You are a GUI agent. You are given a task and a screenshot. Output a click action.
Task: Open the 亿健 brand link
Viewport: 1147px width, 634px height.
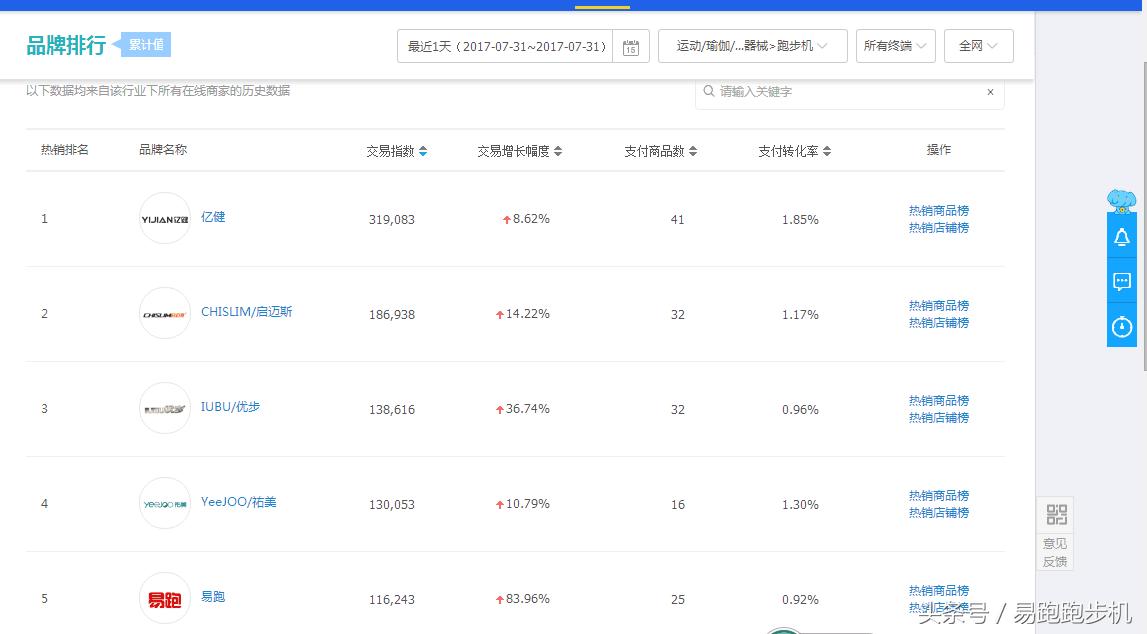[x=213, y=216]
